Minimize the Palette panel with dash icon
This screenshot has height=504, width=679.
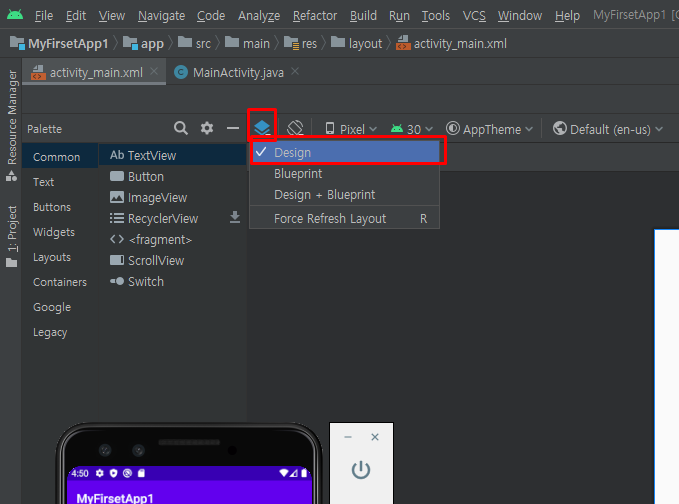[233, 128]
